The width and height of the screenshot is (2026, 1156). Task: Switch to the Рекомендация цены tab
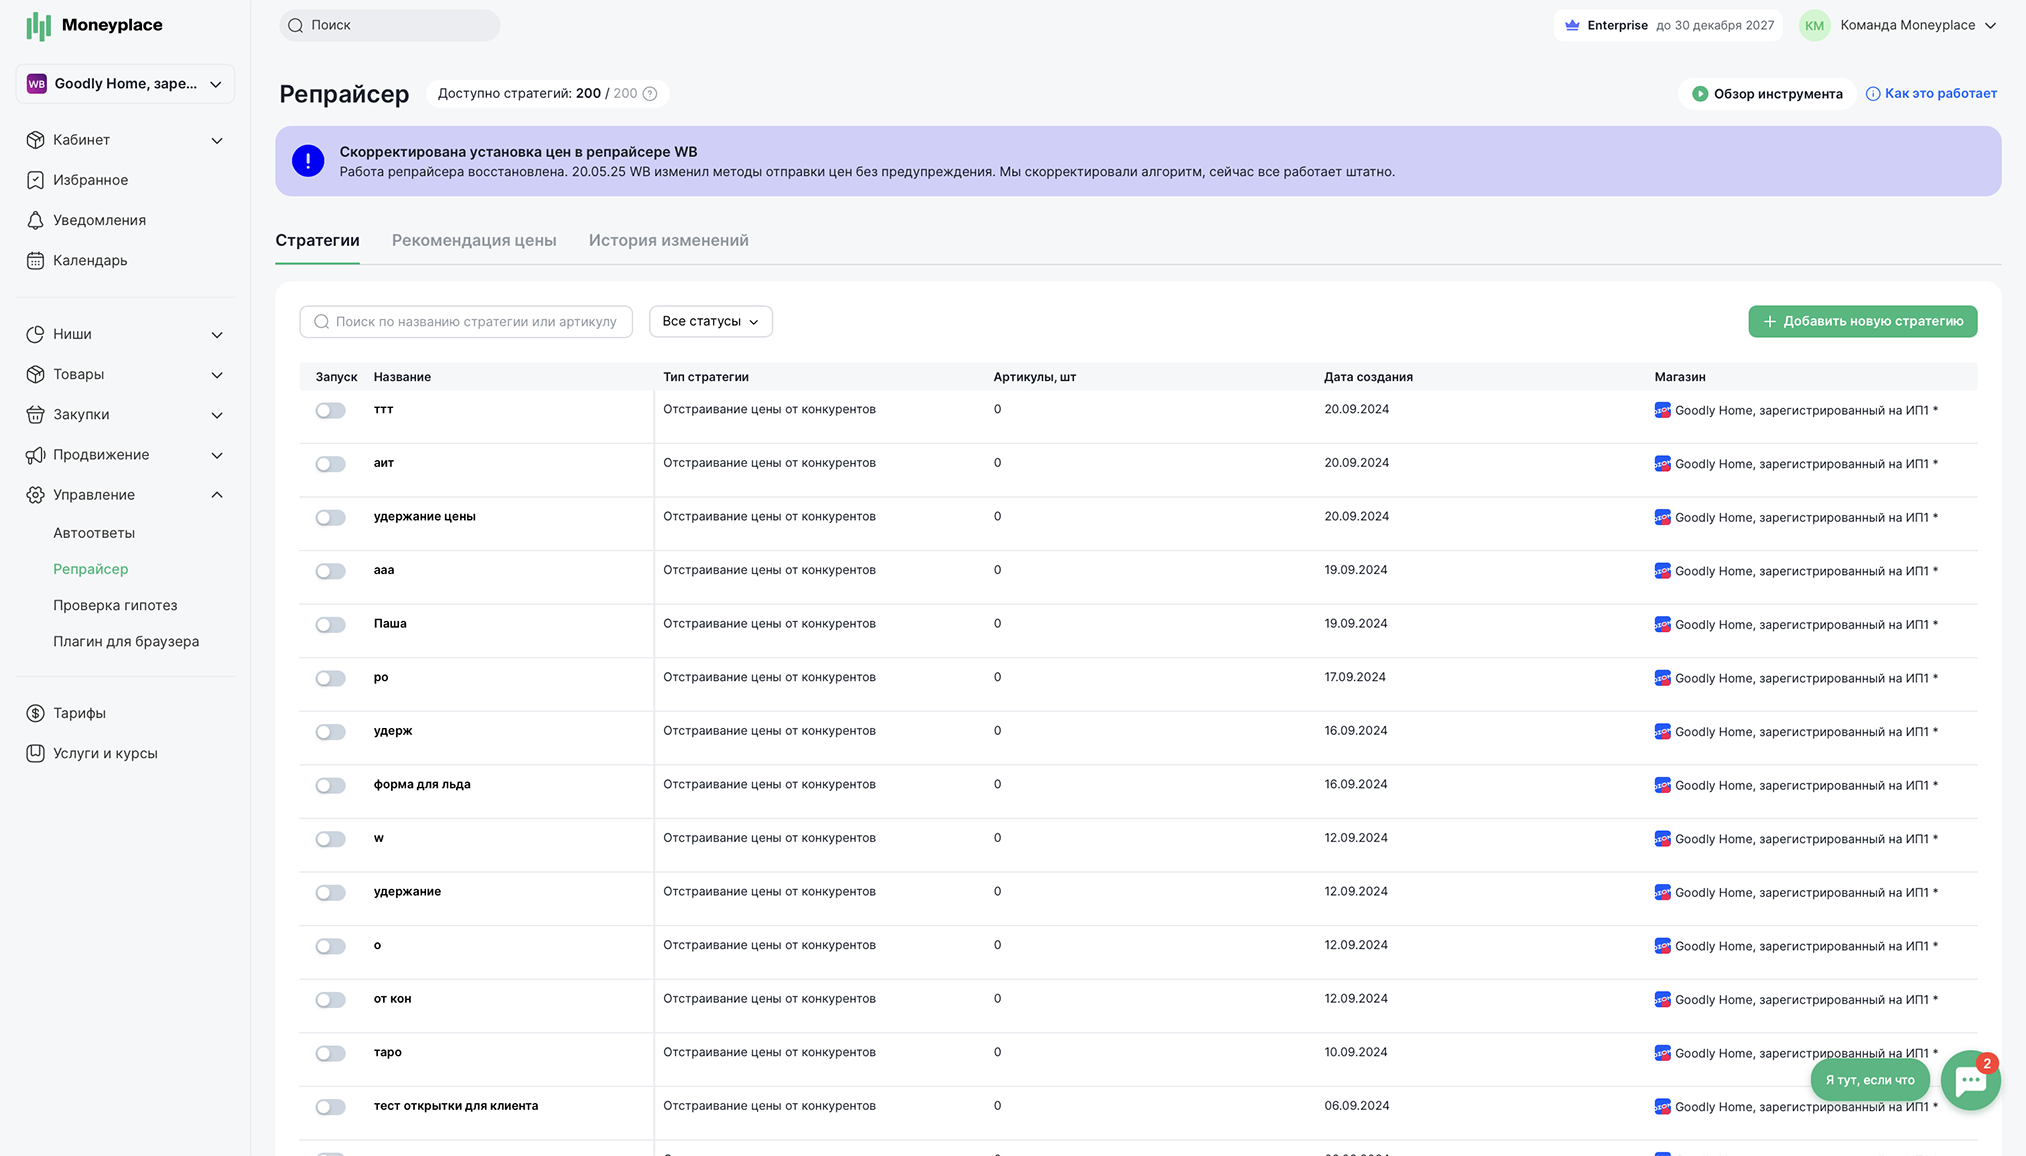coord(474,240)
